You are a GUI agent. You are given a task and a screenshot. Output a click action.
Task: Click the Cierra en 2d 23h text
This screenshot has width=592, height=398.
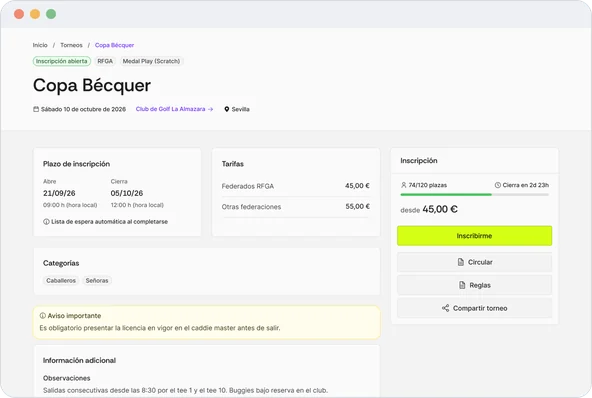click(x=526, y=185)
